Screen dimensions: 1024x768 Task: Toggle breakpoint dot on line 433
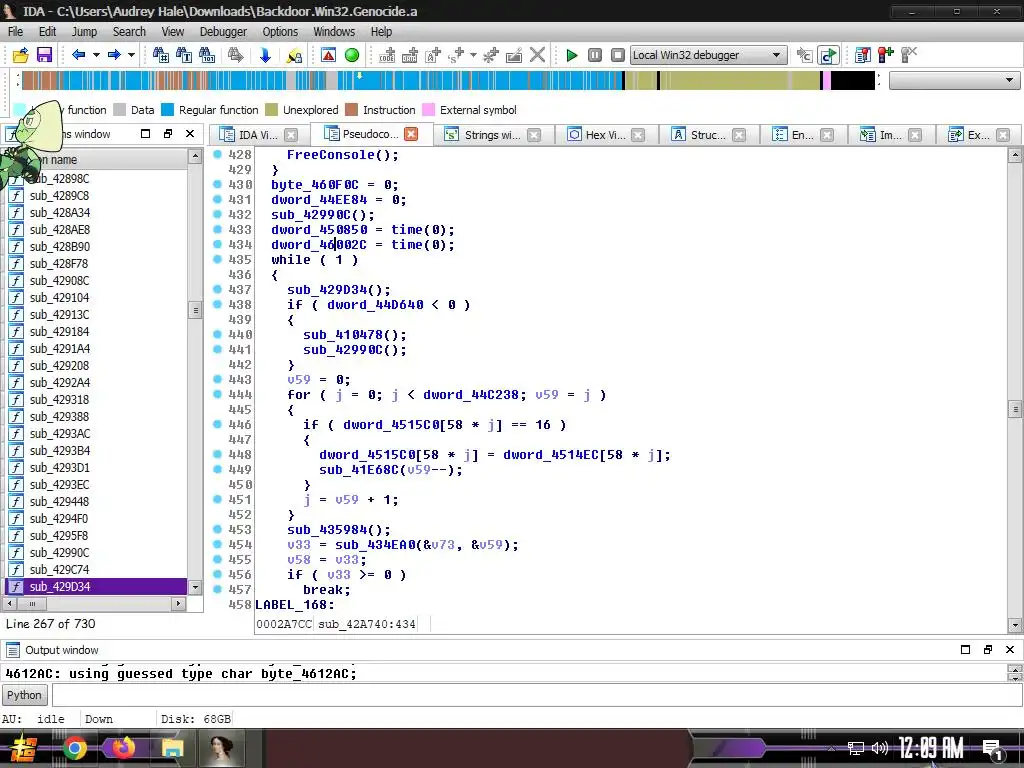[217, 229]
